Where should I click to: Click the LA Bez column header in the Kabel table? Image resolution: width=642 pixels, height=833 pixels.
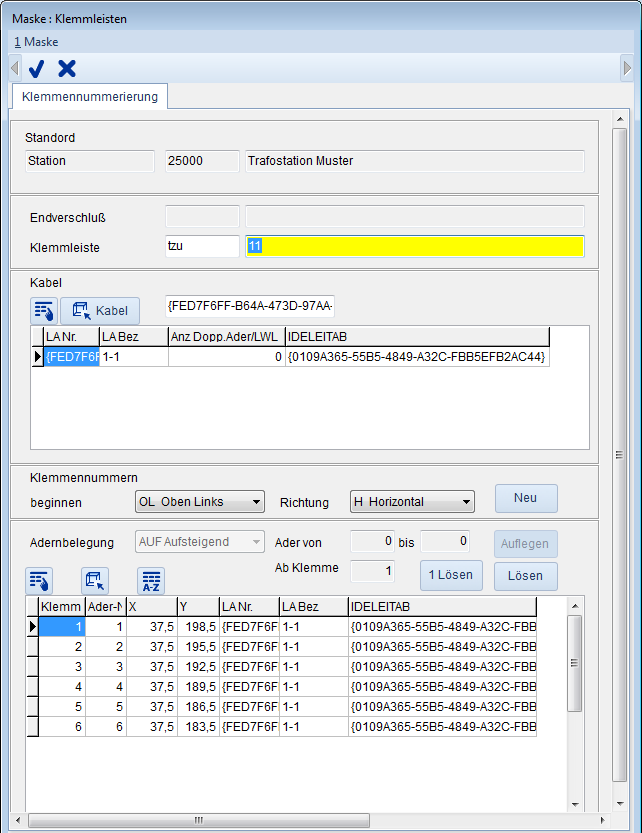pos(134,337)
